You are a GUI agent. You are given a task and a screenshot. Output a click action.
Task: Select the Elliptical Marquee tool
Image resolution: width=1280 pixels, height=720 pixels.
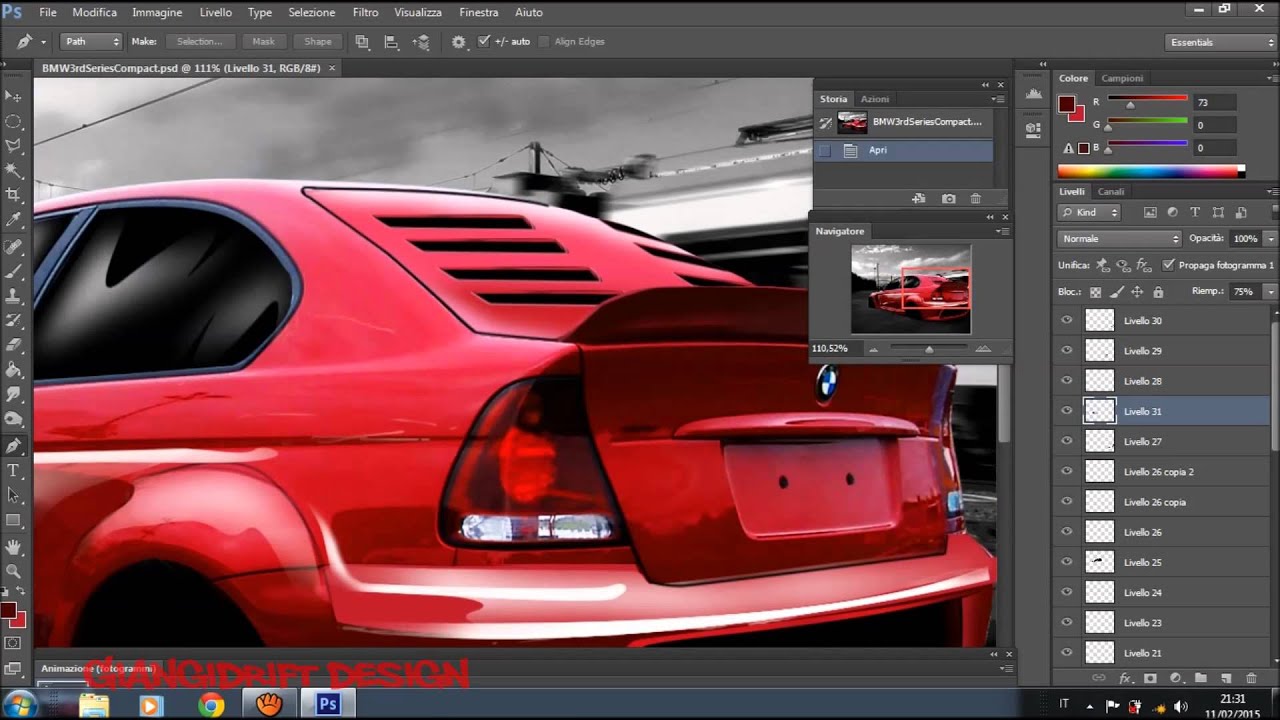[14, 121]
